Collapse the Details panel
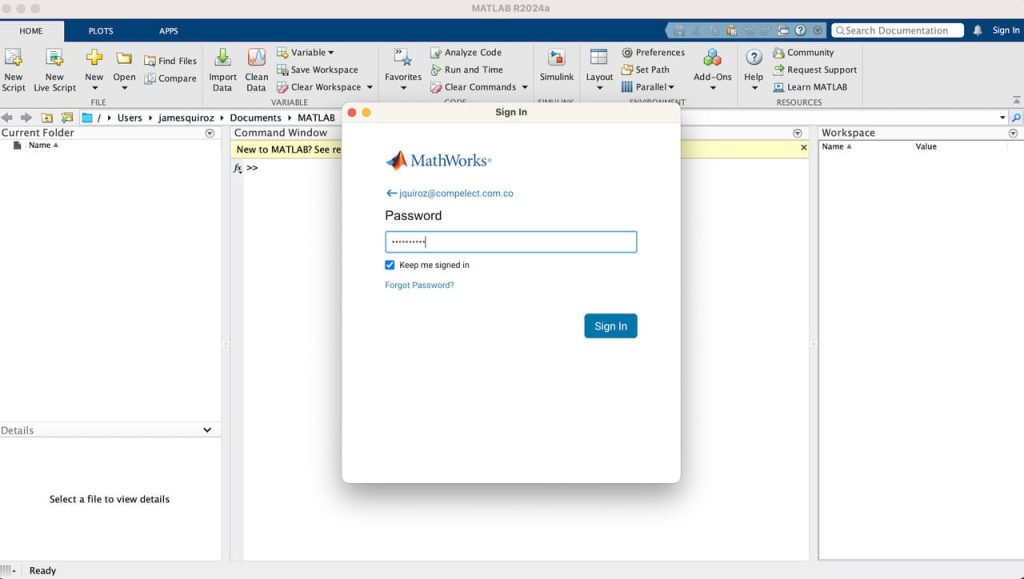 click(x=207, y=430)
